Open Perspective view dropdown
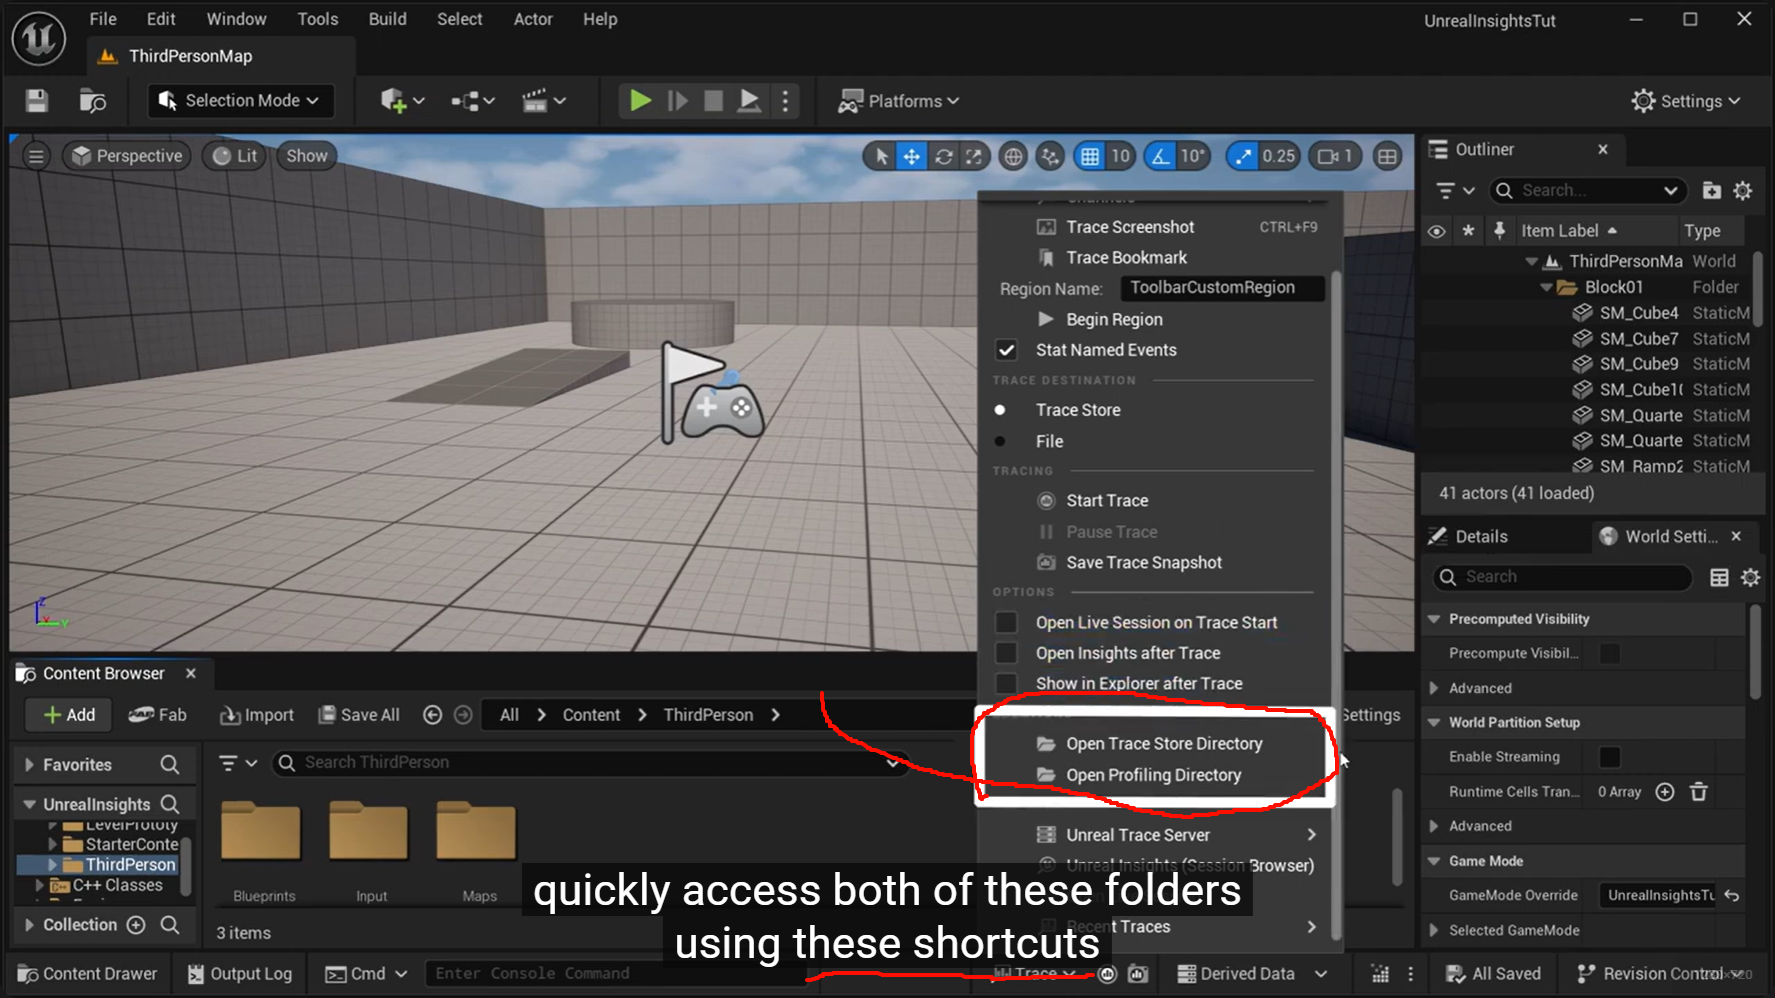The height and width of the screenshot is (998, 1775). pyautogui.click(x=127, y=156)
